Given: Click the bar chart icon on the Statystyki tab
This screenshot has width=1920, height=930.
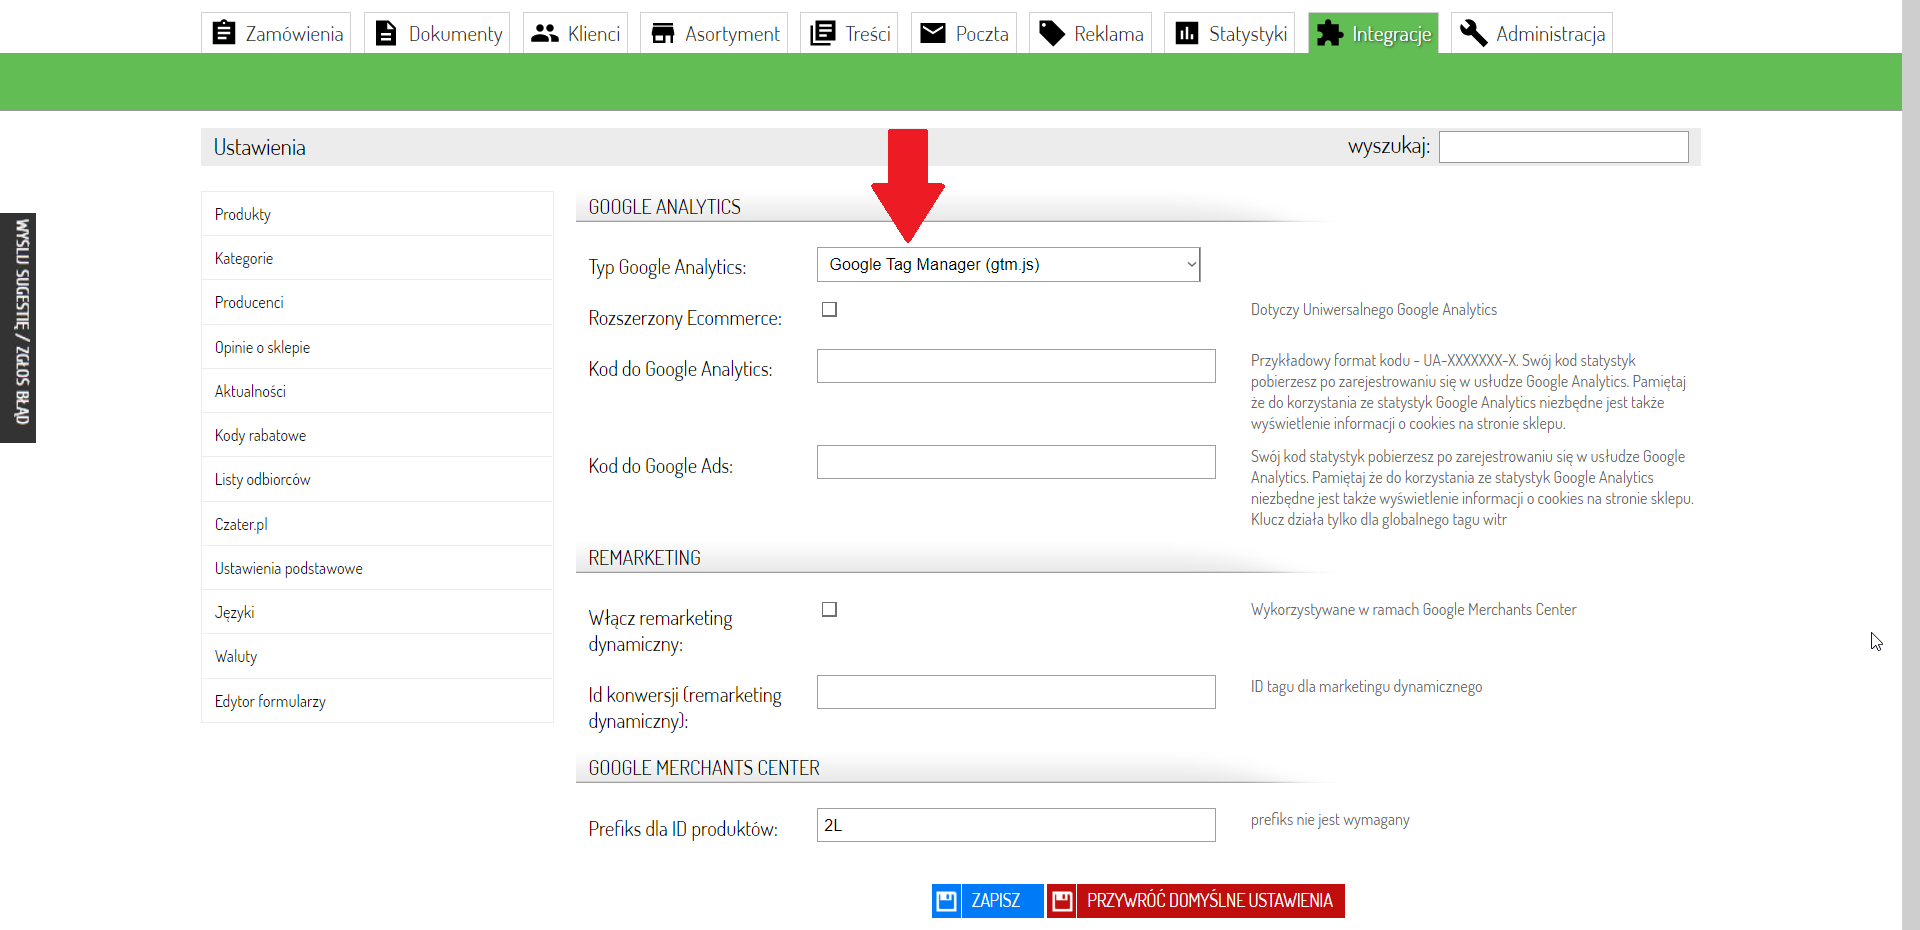Looking at the screenshot, I should coord(1187,33).
